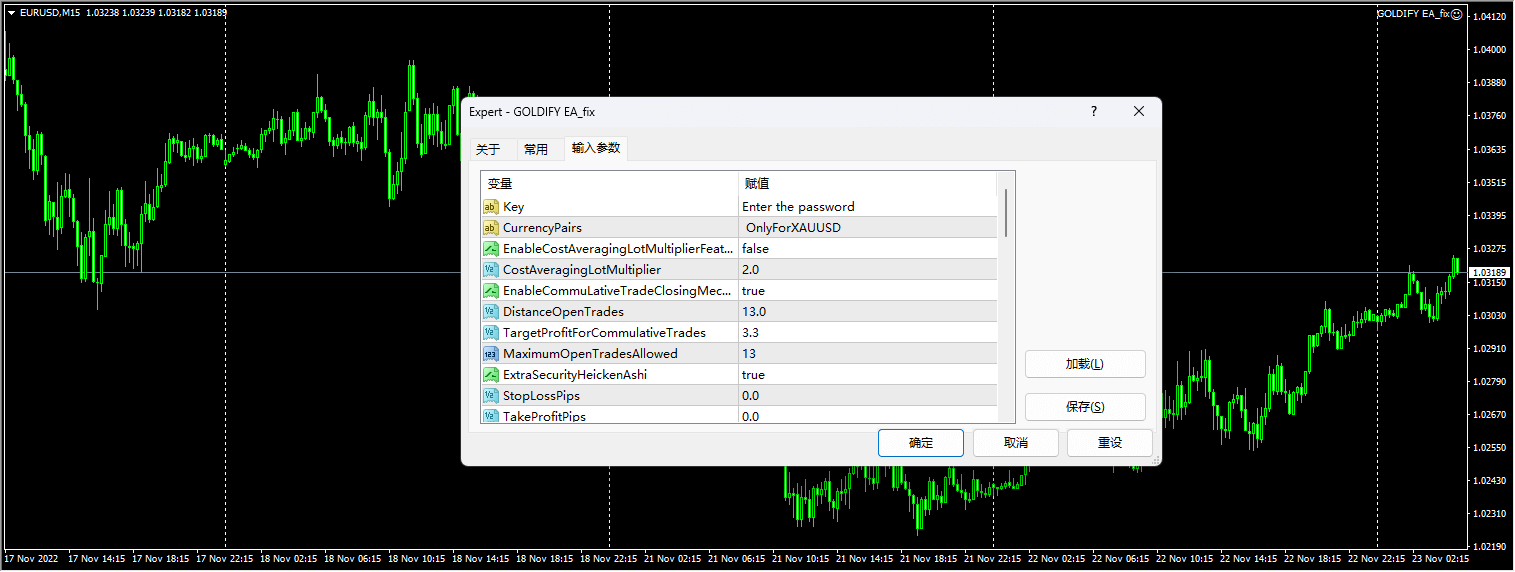This screenshot has height=572, width=1515.
Task: Click the StopLossPips parameter icon
Action: [x=491, y=396]
